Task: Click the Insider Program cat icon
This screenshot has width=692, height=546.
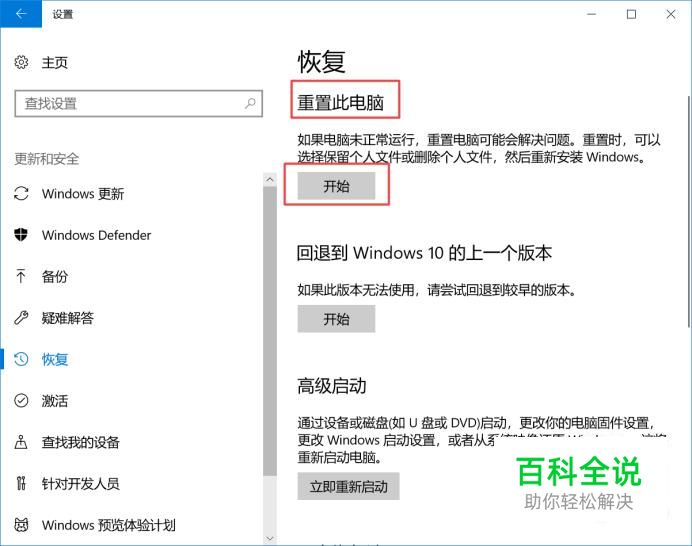Action: [x=21, y=525]
